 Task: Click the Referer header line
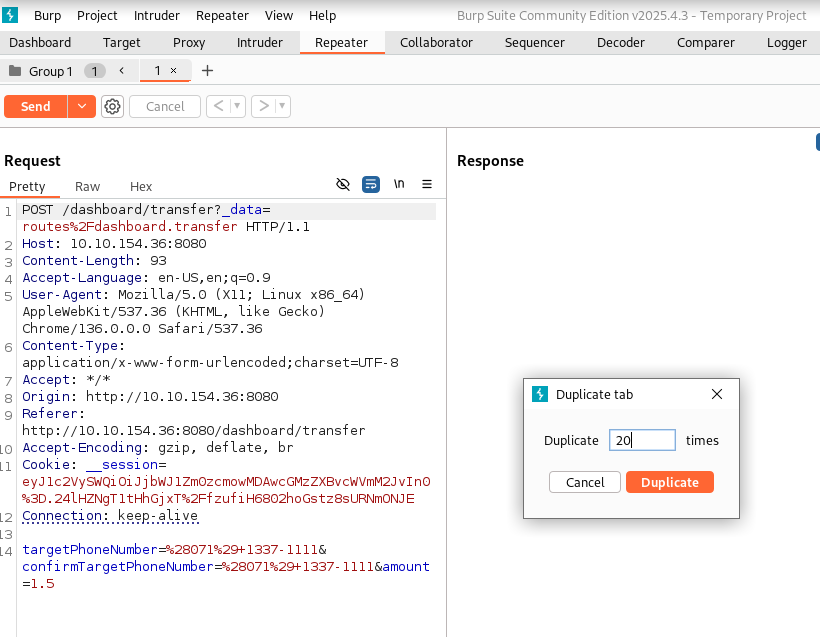(x=193, y=422)
